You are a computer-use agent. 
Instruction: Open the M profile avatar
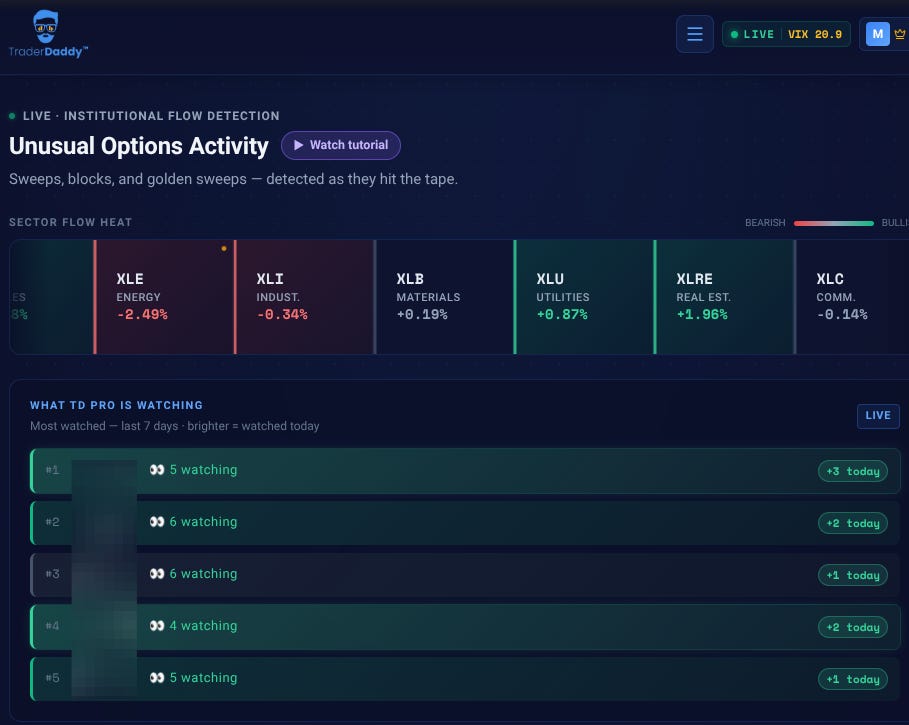click(x=877, y=34)
